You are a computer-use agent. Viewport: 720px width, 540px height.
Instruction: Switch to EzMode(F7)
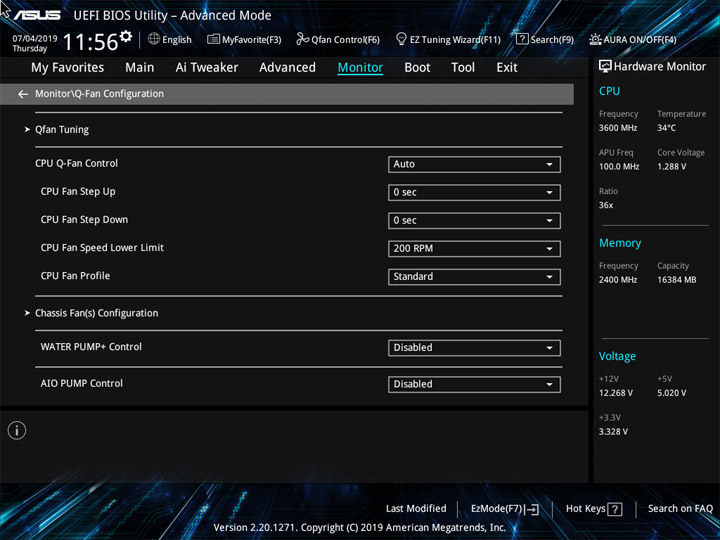click(x=496, y=509)
